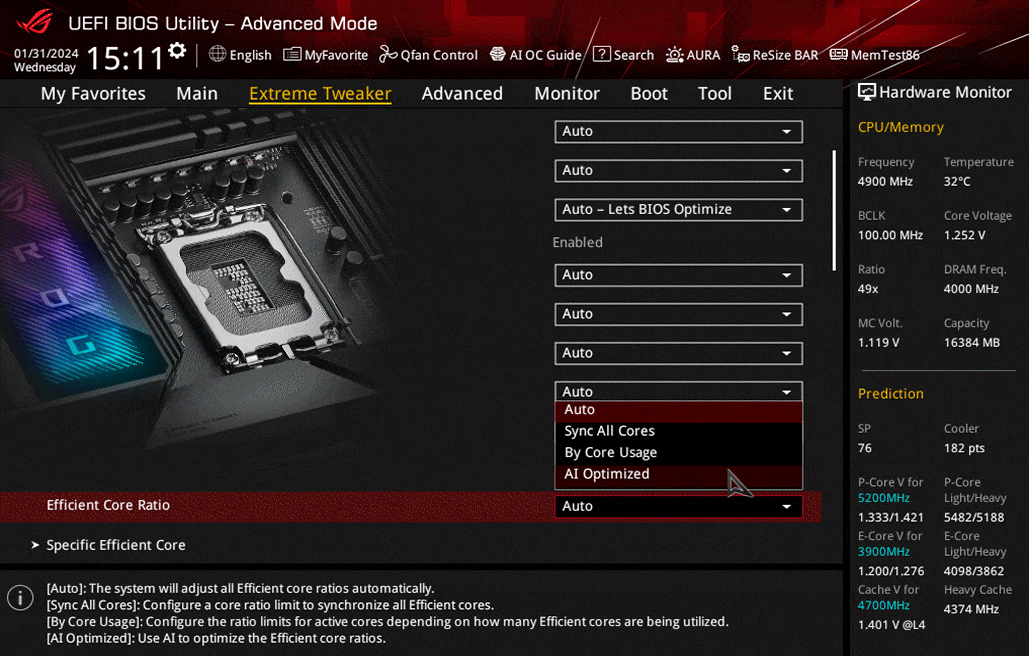The height and width of the screenshot is (656, 1029).
Task: Open the Efficient Core Ratio dropdown
Action: pos(678,507)
